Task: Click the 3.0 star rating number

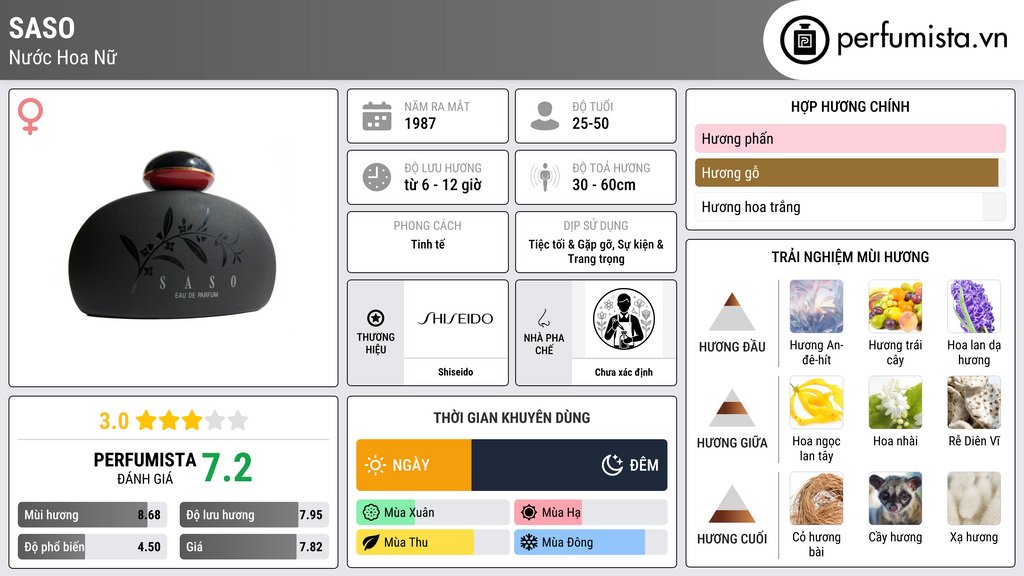Action: click(114, 421)
